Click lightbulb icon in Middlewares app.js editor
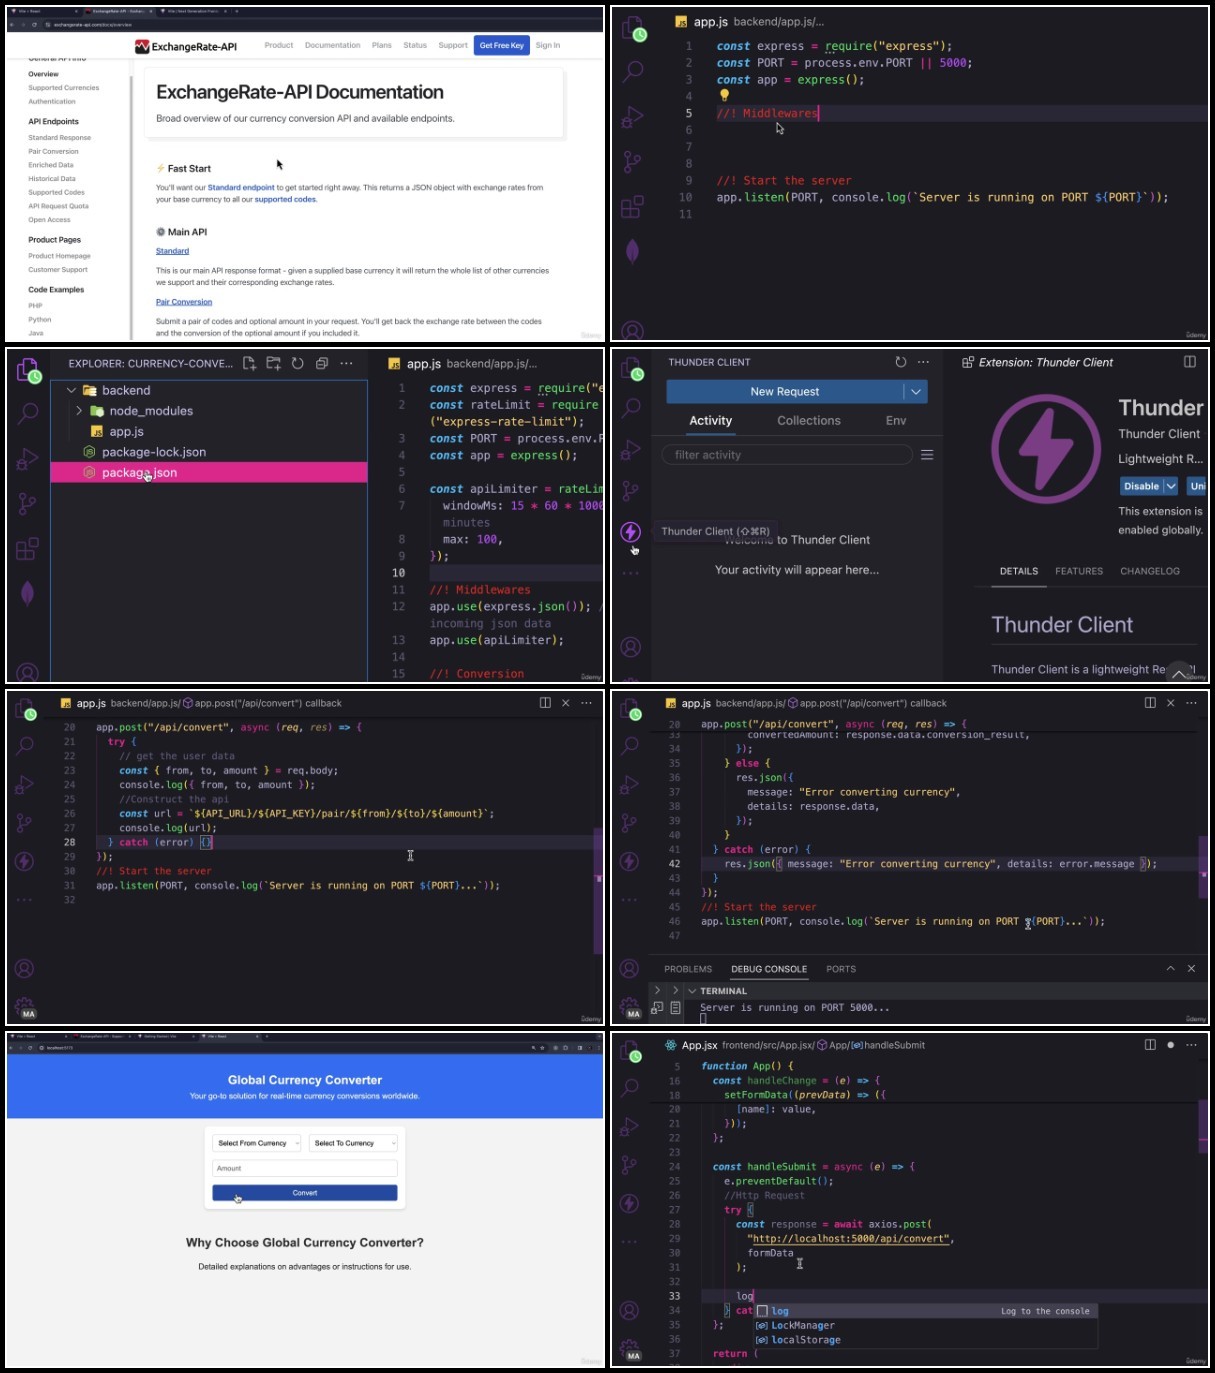 pyautogui.click(x=724, y=96)
